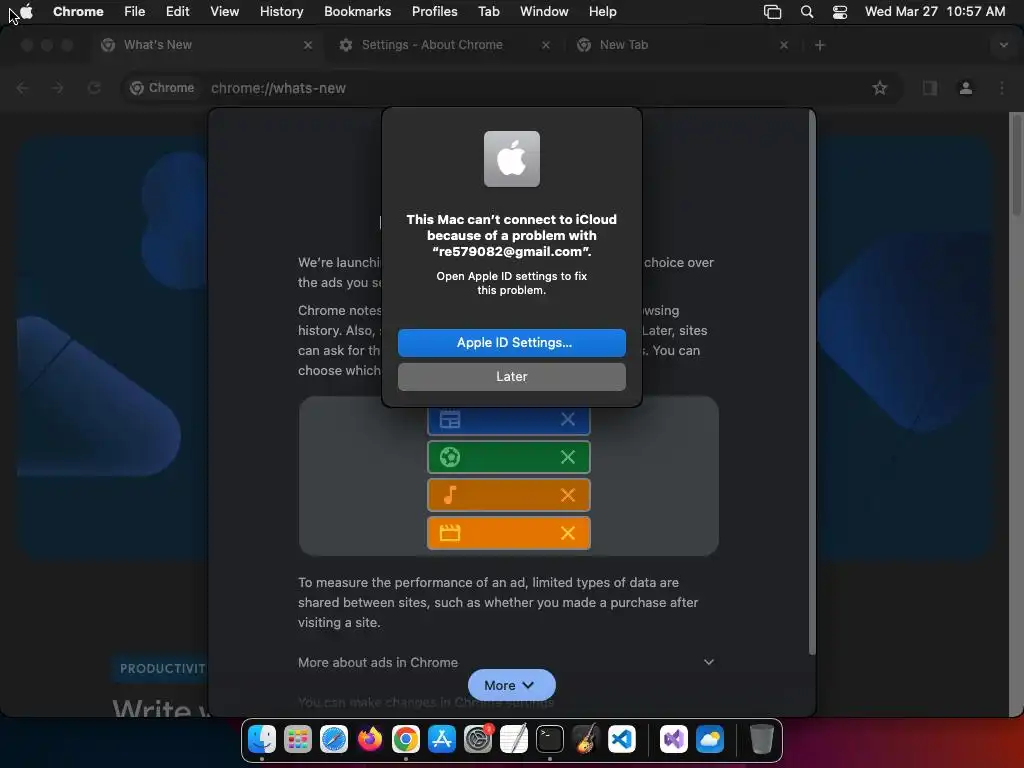Remove the green sports topic chip
This screenshot has width=1024, height=768.
tap(568, 457)
